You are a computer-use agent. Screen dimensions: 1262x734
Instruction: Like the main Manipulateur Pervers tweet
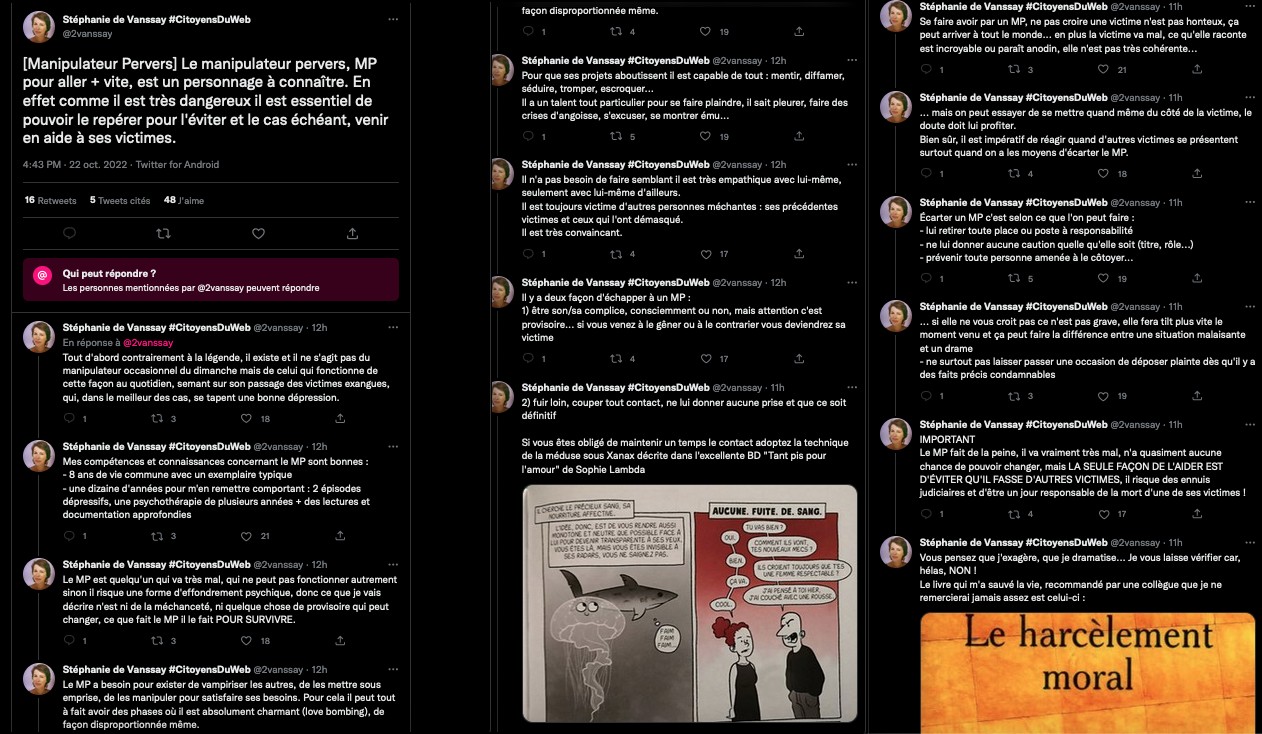point(258,233)
